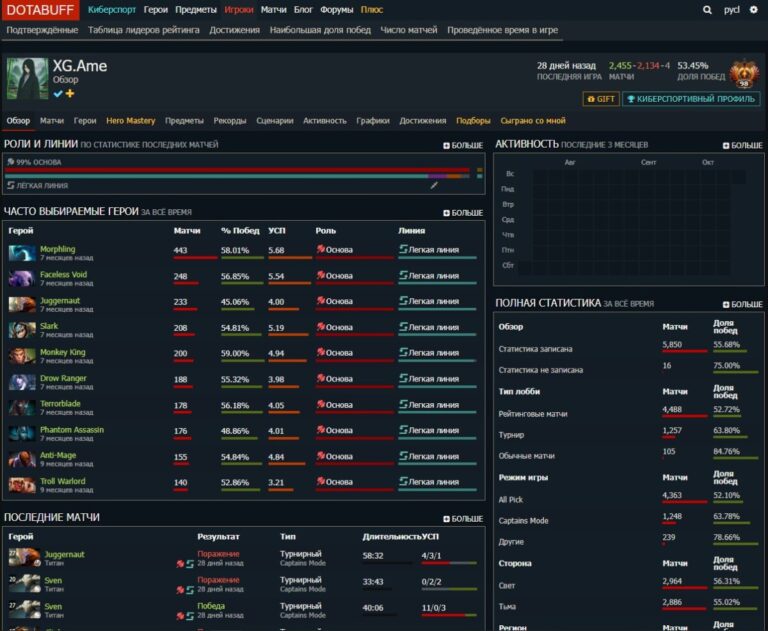Open Блог menu item
Screen dimensions: 768x631
[x=303, y=10]
